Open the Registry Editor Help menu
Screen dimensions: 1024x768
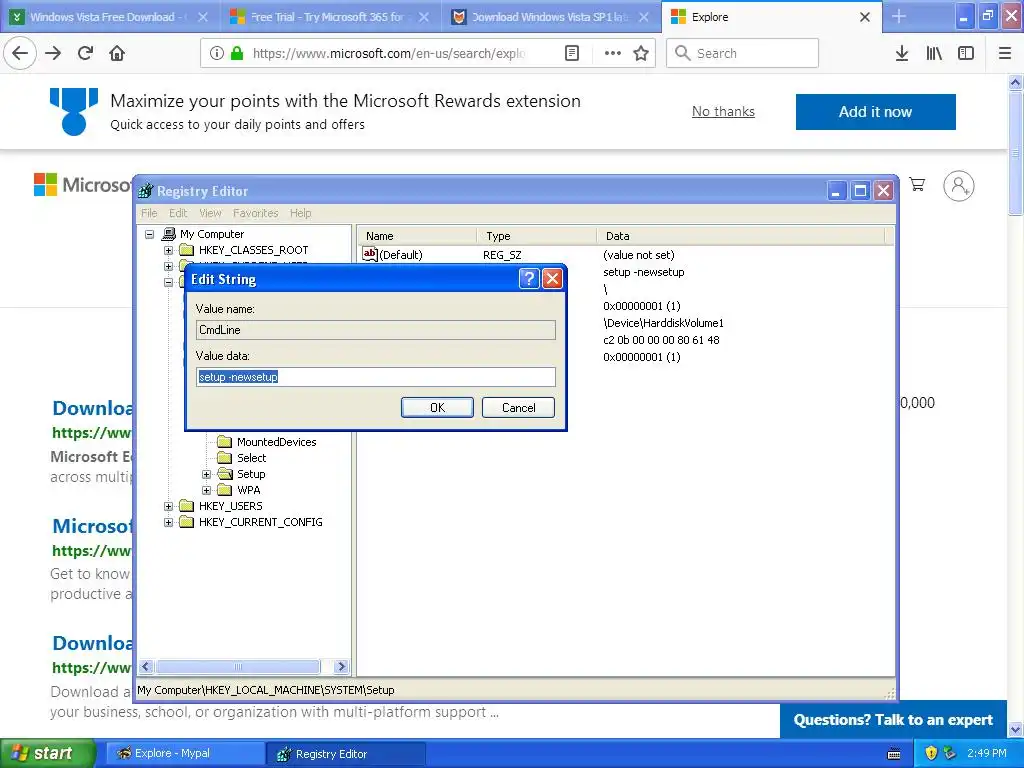click(x=300, y=213)
